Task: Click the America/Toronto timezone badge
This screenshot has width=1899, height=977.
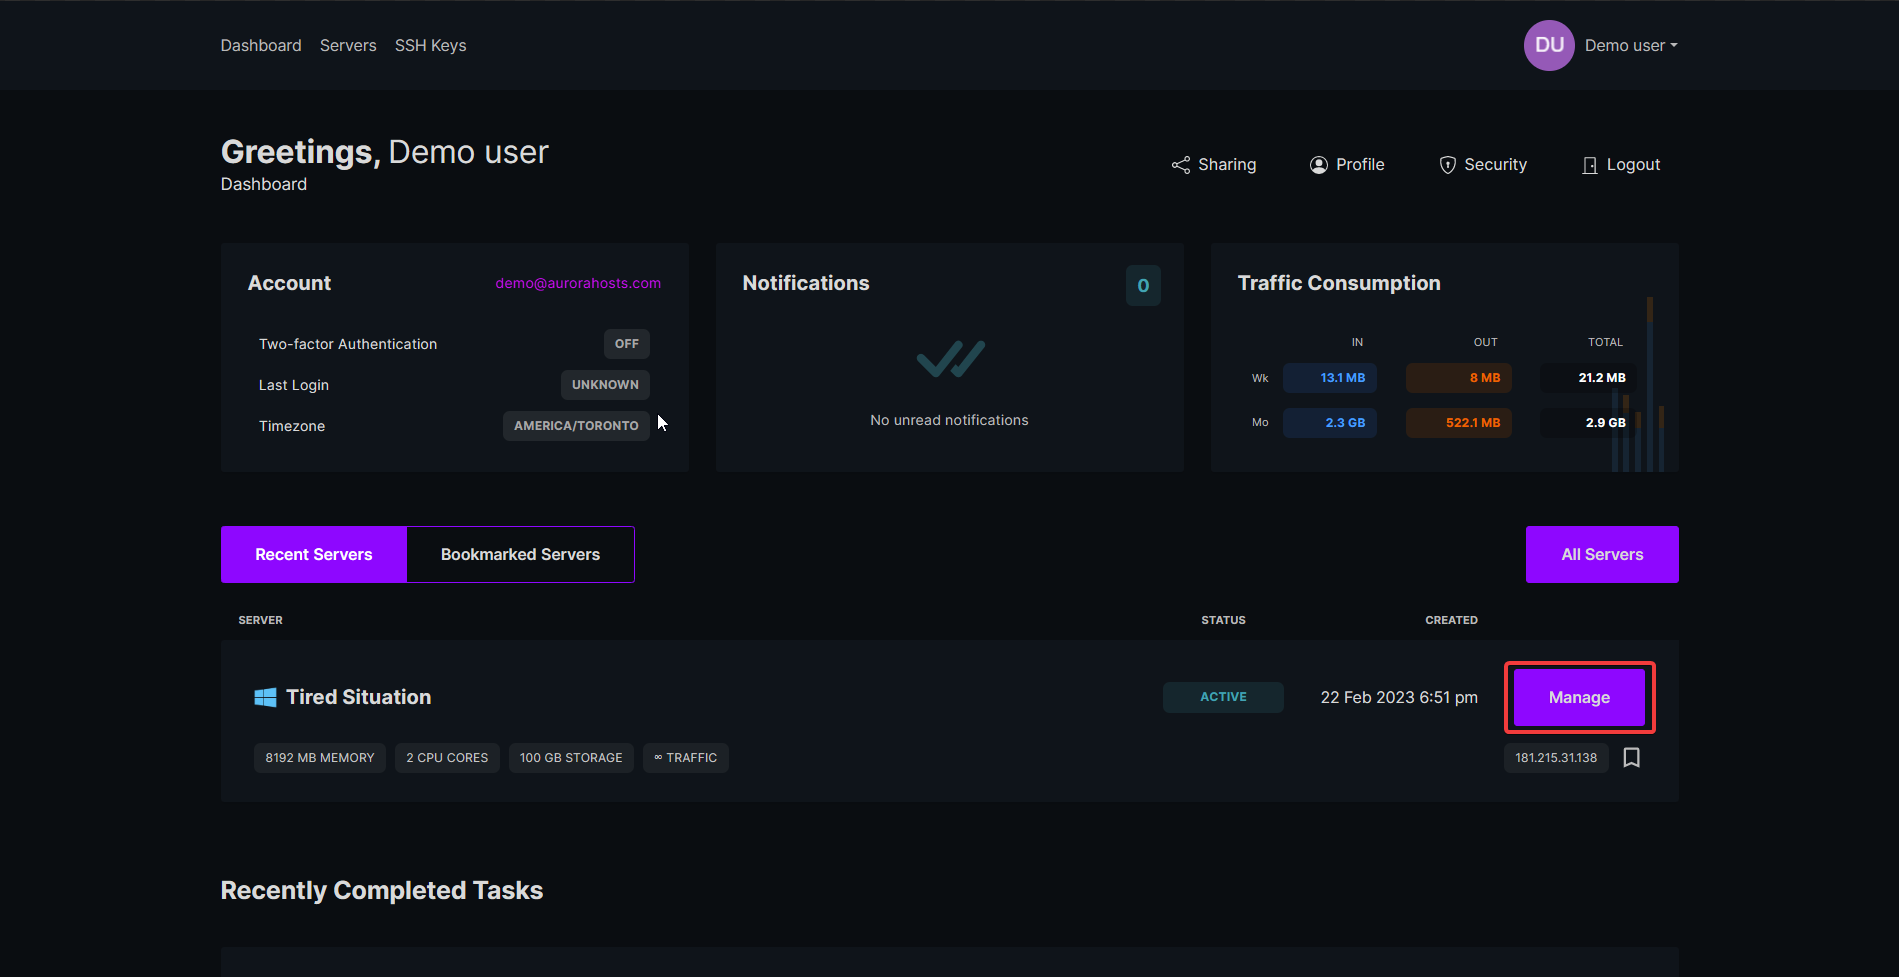Action: coord(576,426)
